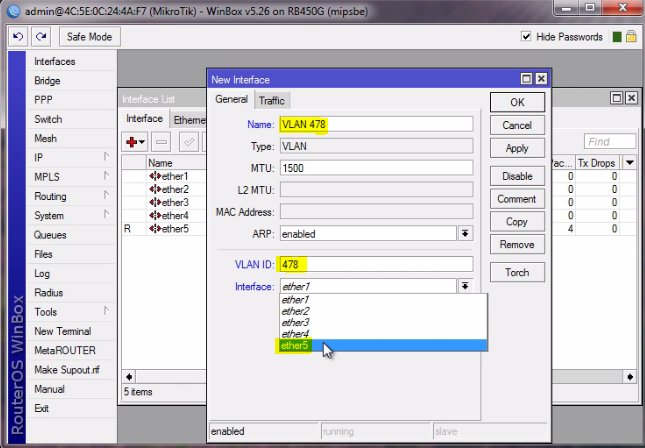The image size is (645, 448).
Task: Open Queues in the sidebar menu
Action: pos(72,235)
